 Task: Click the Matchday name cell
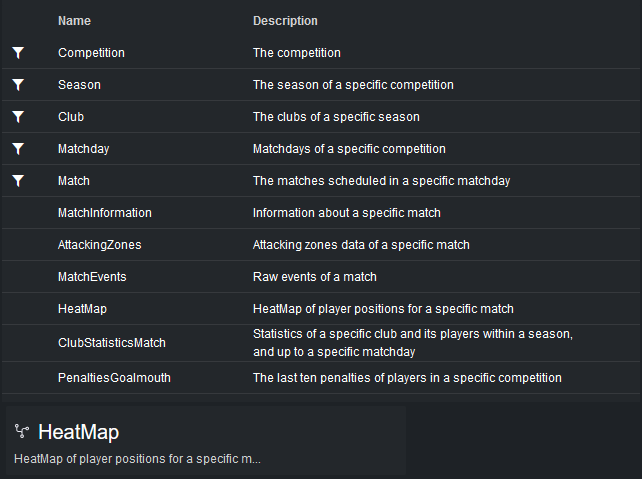point(84,149)
